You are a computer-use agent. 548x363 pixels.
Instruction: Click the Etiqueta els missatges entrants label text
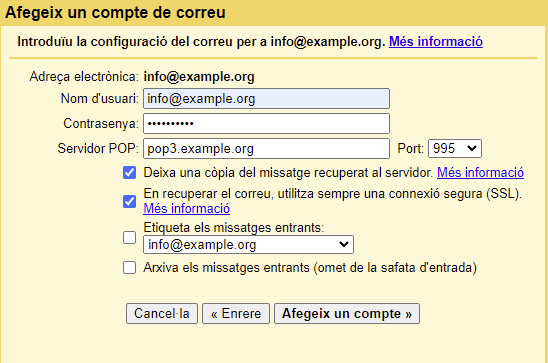tap(233, 228)
